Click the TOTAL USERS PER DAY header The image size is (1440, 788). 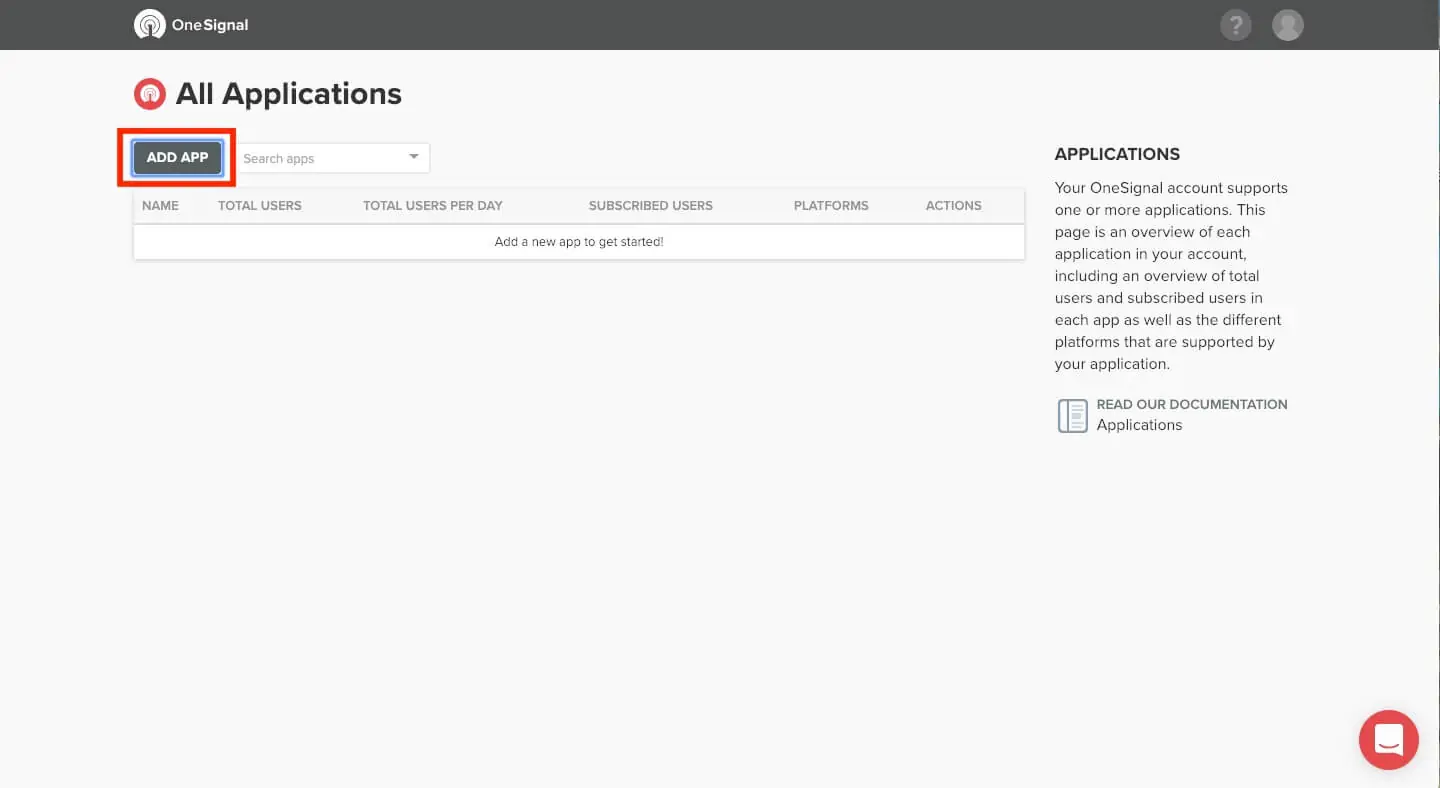[433, 205]
